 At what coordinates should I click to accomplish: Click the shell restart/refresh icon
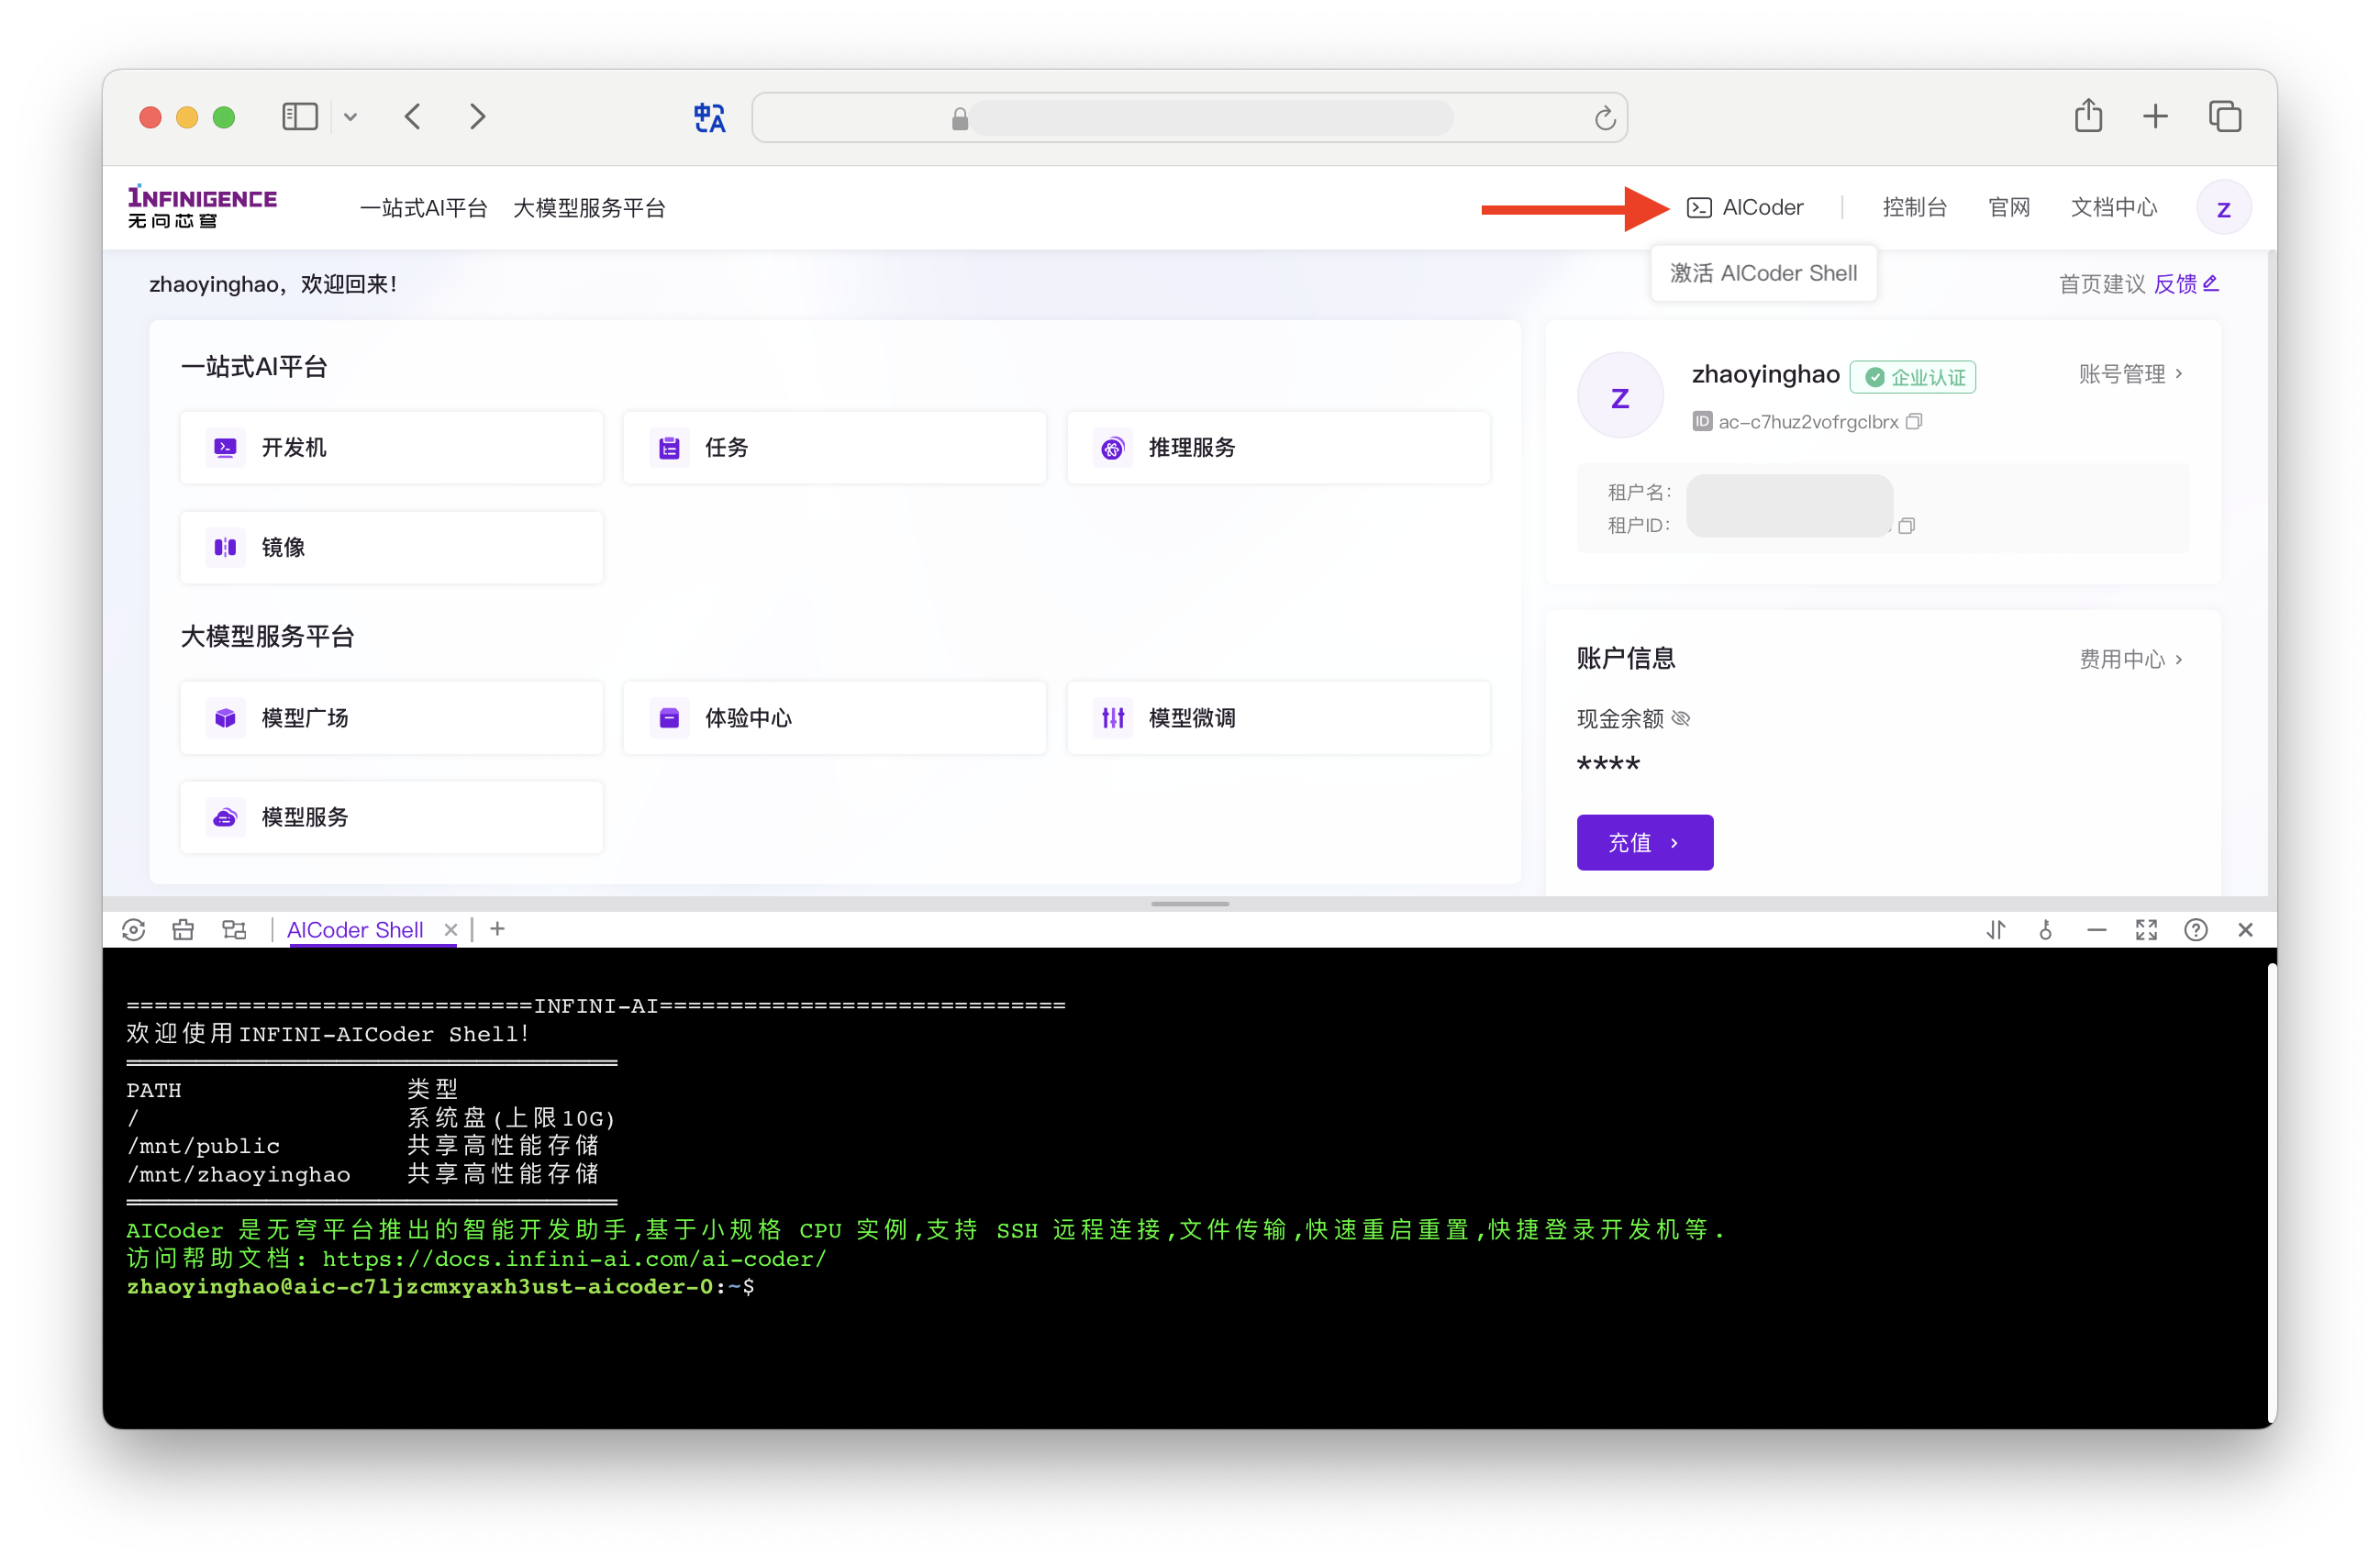(x=133, y=930)
